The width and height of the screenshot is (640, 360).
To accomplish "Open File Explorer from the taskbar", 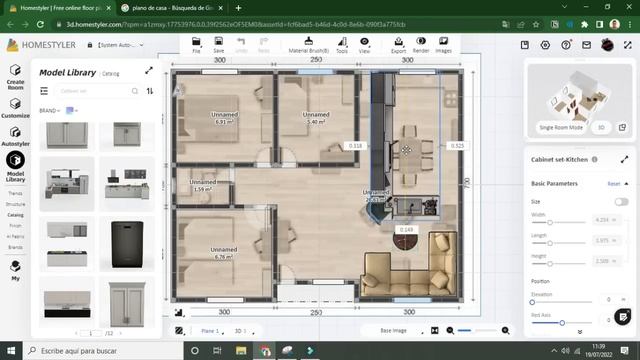I will tap(241, 351).
